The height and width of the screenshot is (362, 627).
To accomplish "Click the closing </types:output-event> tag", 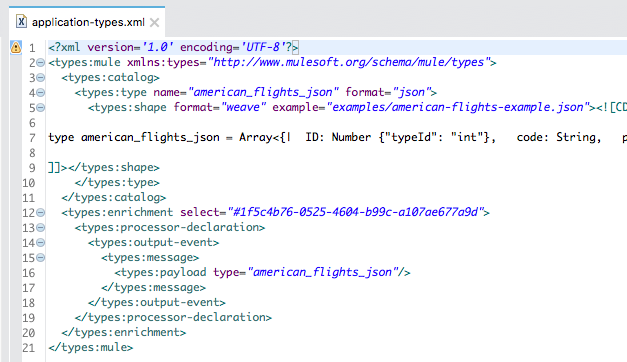I will click(157, 302).
